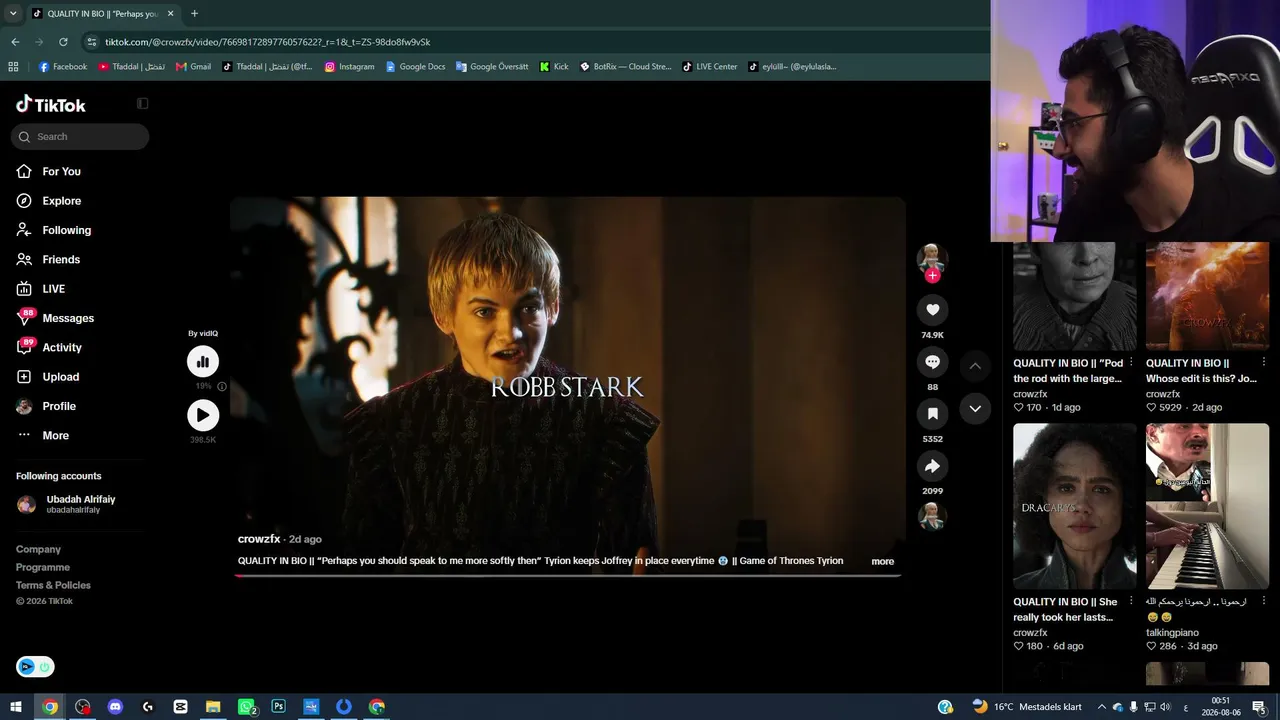Open File Explorer from the taskbar
The height and width of the screenshot is (720, 1280).
click(x=213, y=707)
